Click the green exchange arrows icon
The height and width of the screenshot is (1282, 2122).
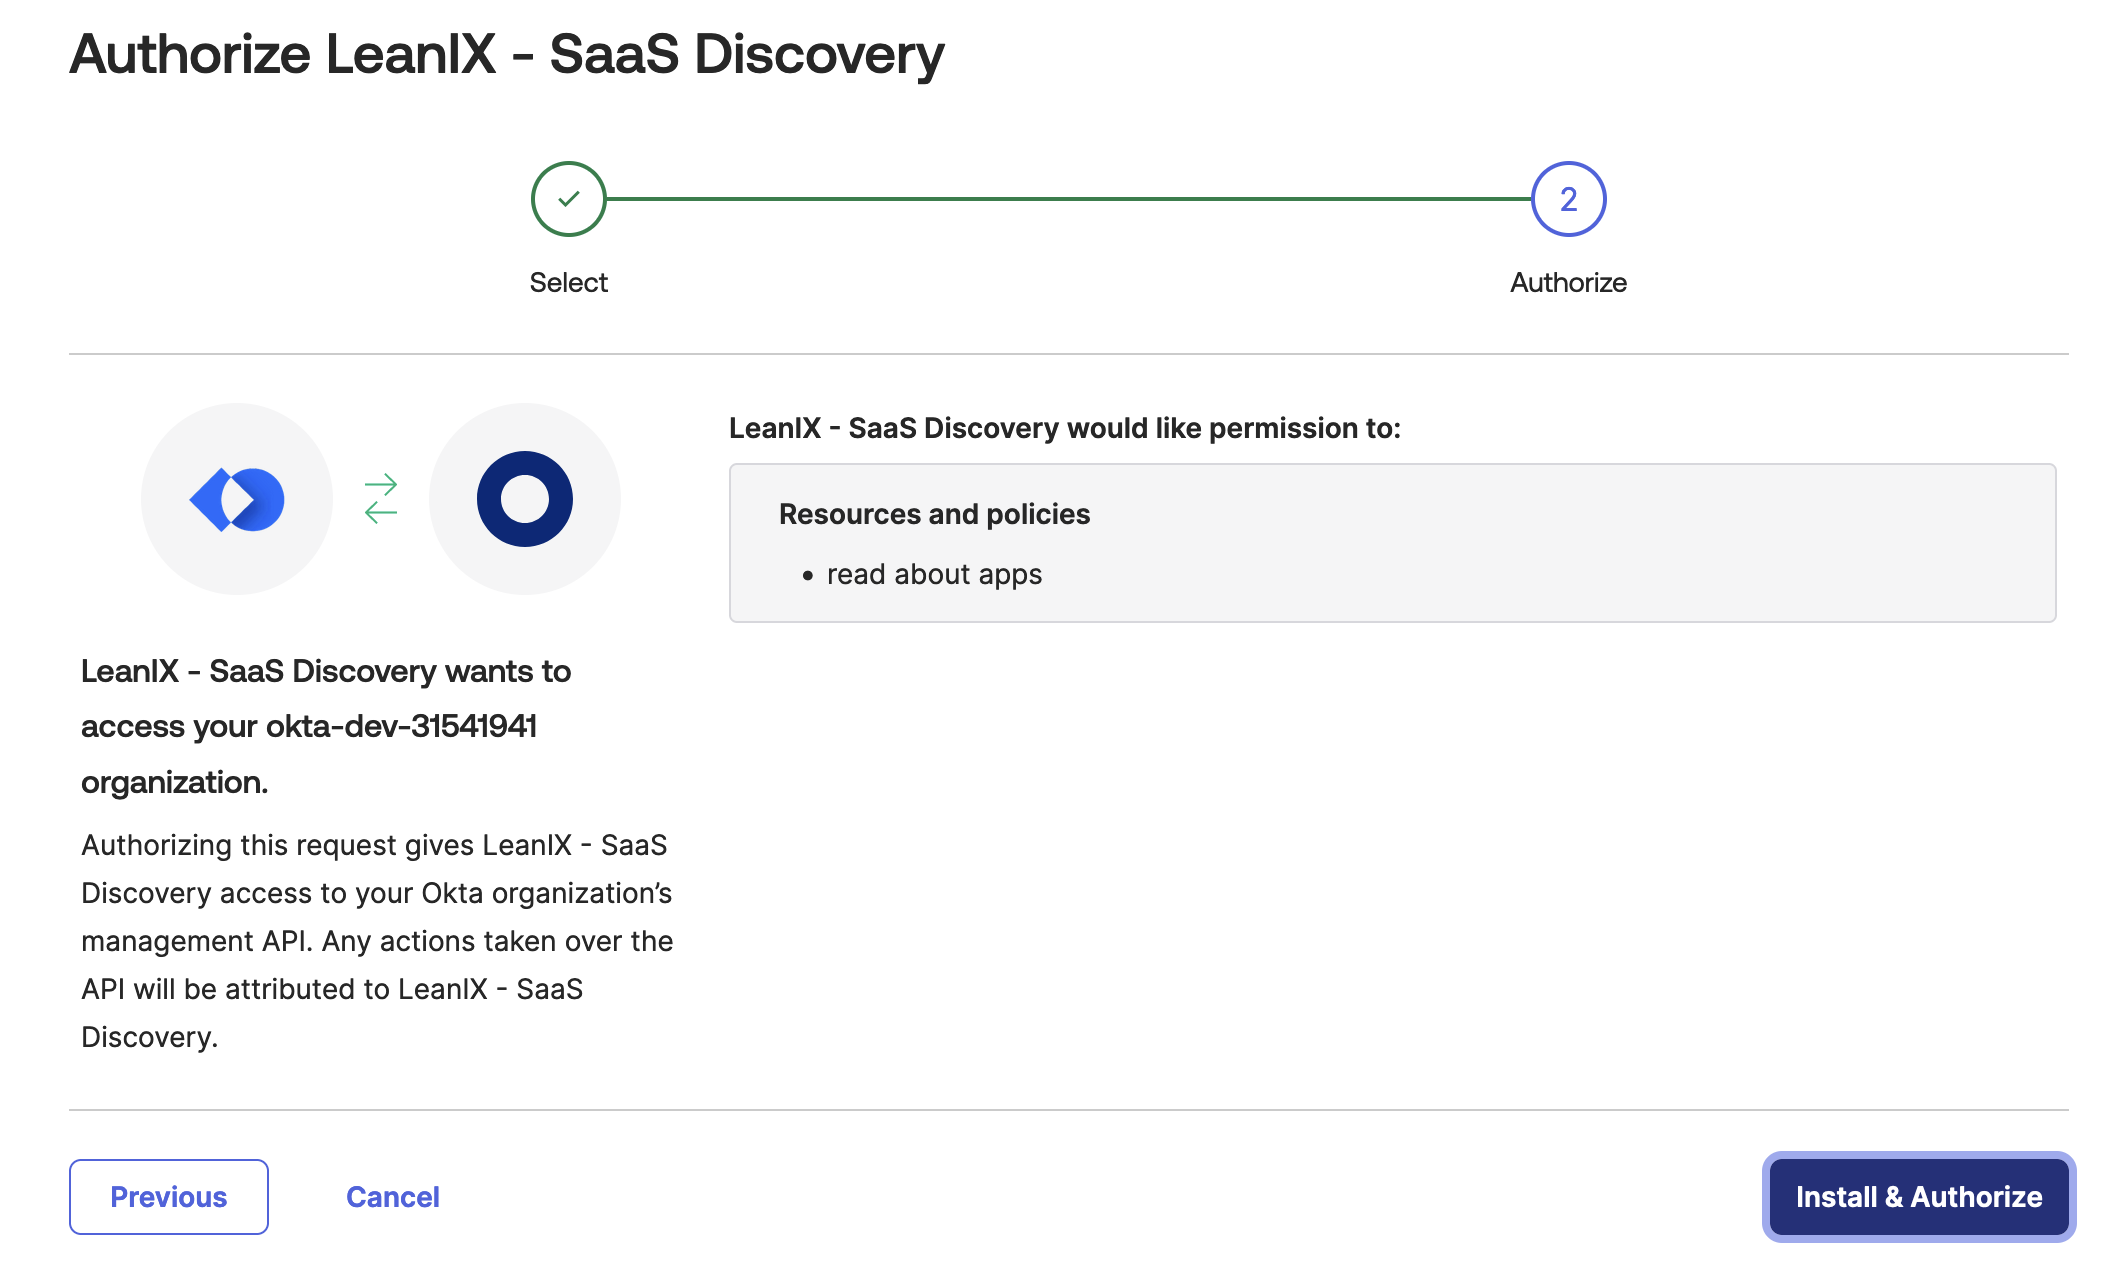(x=381, y=499)
